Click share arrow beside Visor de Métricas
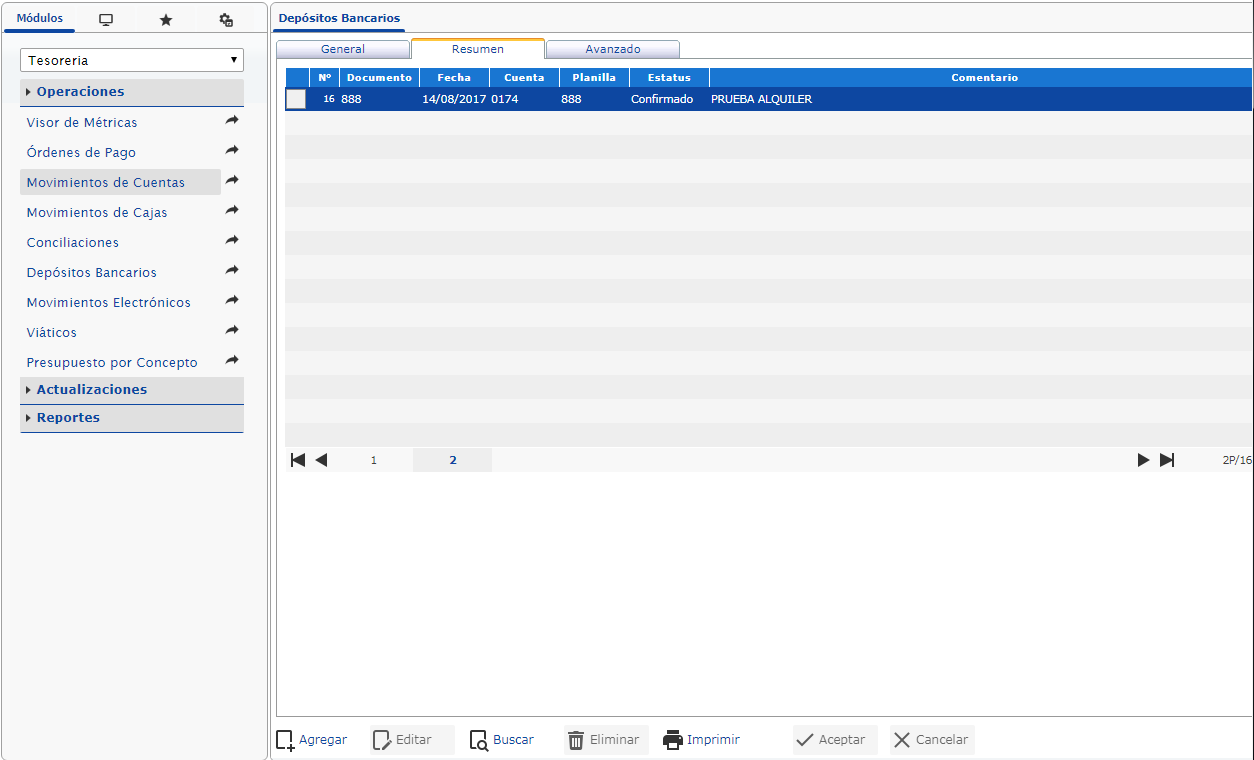Screen dimensions: 1254x760 232,120
